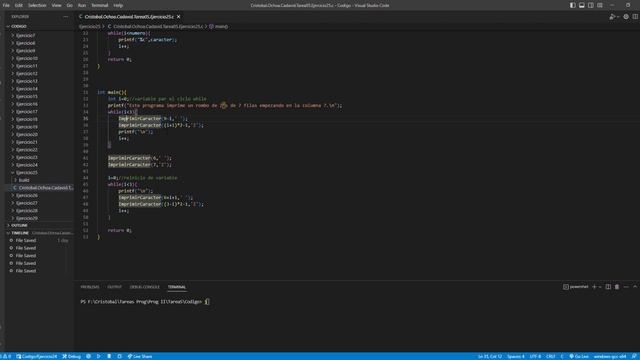Click the run/debug C file icon

tap(612, 17)
